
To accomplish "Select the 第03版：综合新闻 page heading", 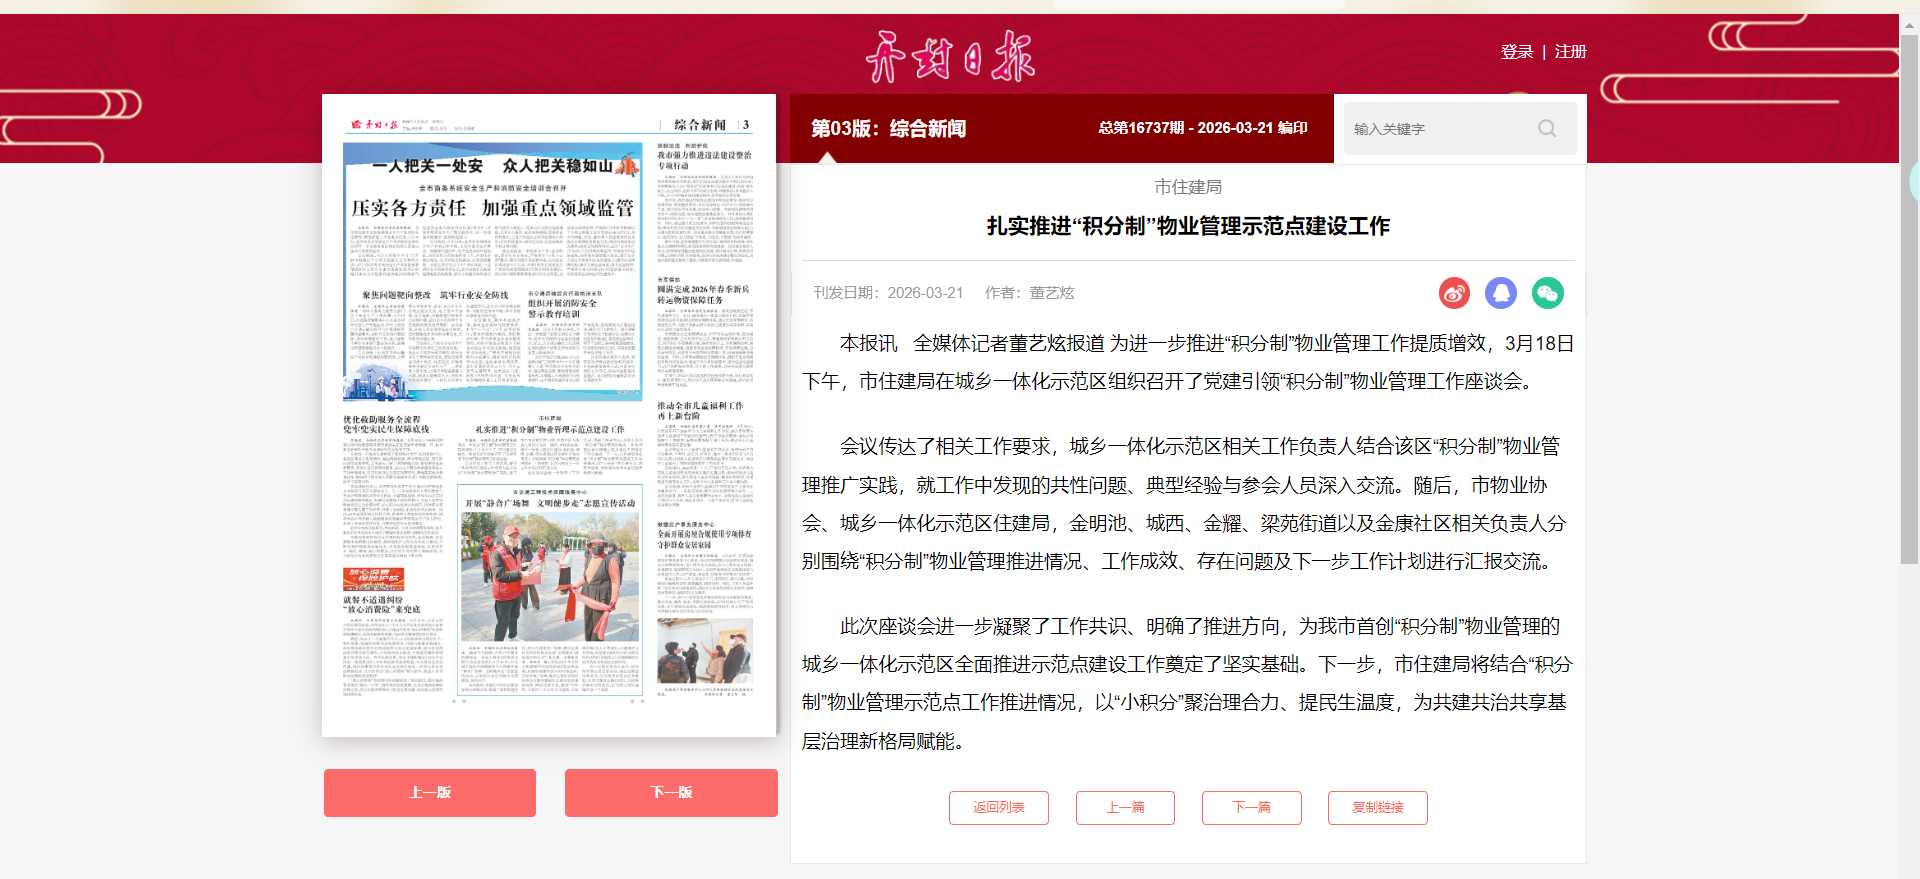I will (x=888, y=129).
